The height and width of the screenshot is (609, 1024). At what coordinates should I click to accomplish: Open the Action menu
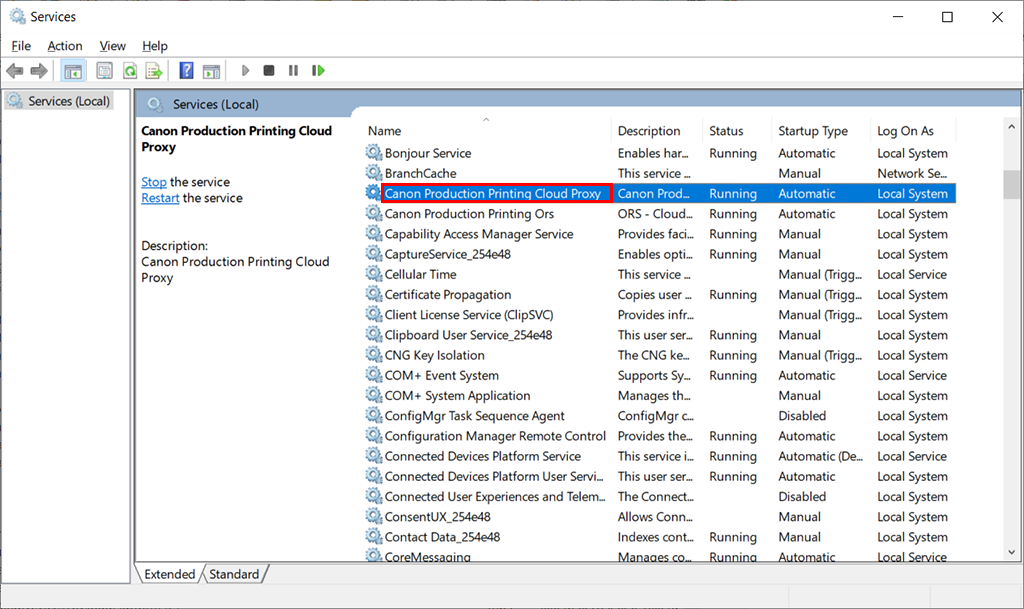pyautogui.click(x=65, y=46)
